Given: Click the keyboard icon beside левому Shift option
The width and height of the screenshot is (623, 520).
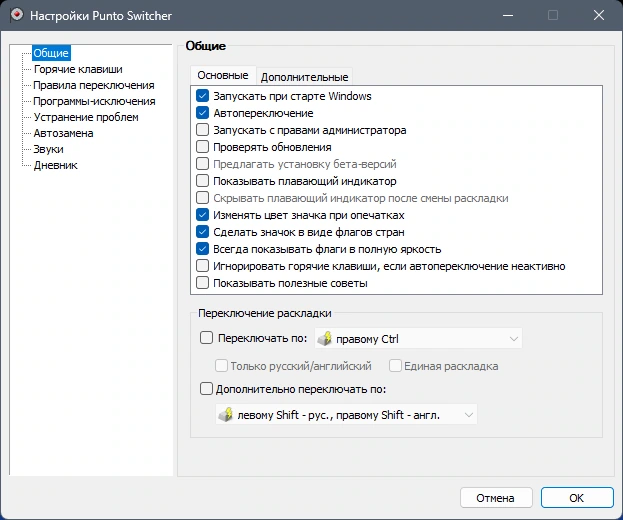Looking at the screenshot, I should [x=226, y=414].
